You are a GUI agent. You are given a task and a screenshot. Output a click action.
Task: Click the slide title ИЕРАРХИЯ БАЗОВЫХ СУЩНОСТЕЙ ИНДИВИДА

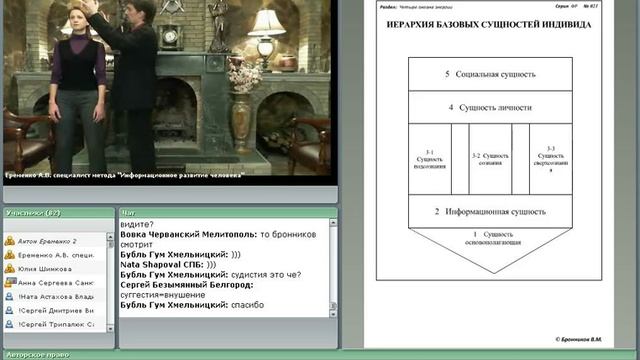pyautogui.click(x=489, y=24)
